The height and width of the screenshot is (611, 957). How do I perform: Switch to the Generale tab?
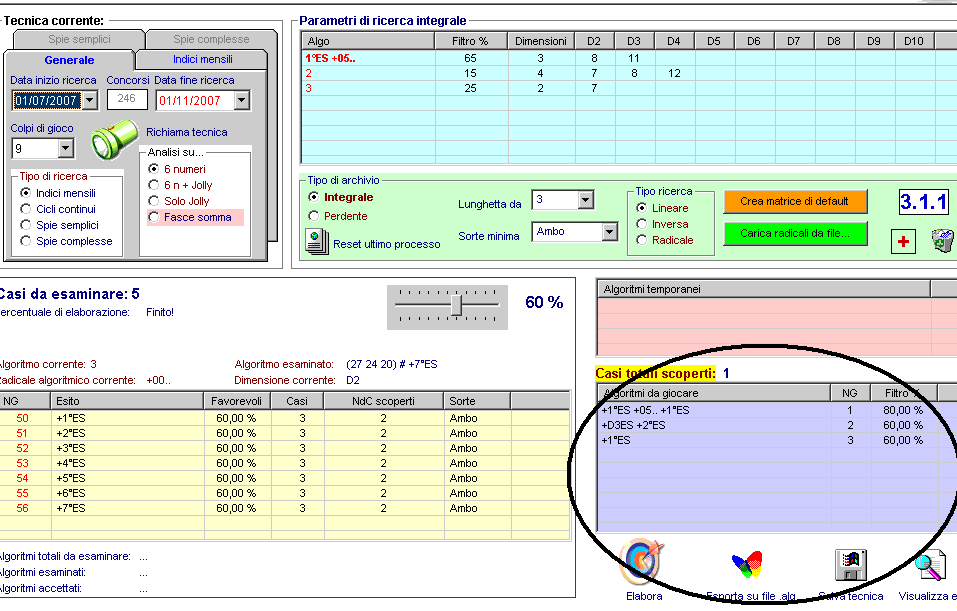click(69, 60)
